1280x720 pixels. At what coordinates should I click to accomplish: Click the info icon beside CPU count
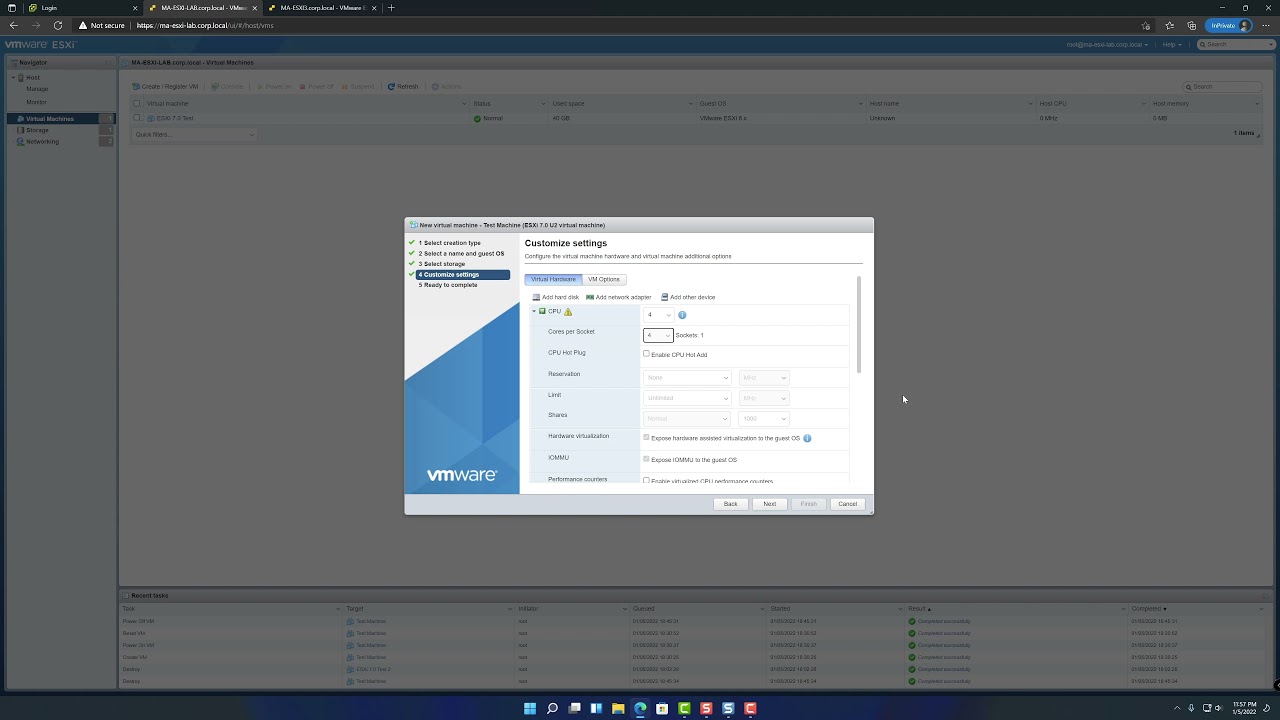(682, 315)
